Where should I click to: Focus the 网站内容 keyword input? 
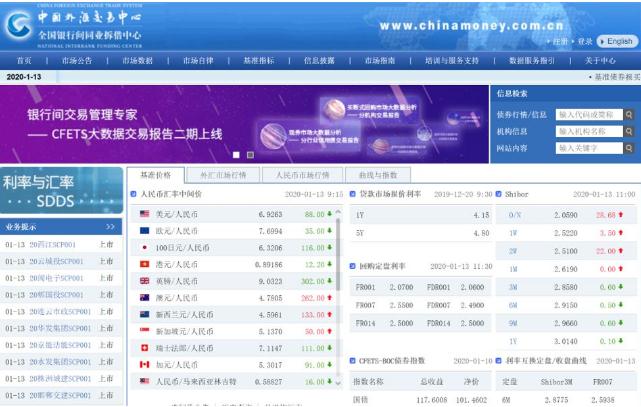(589, 148)
